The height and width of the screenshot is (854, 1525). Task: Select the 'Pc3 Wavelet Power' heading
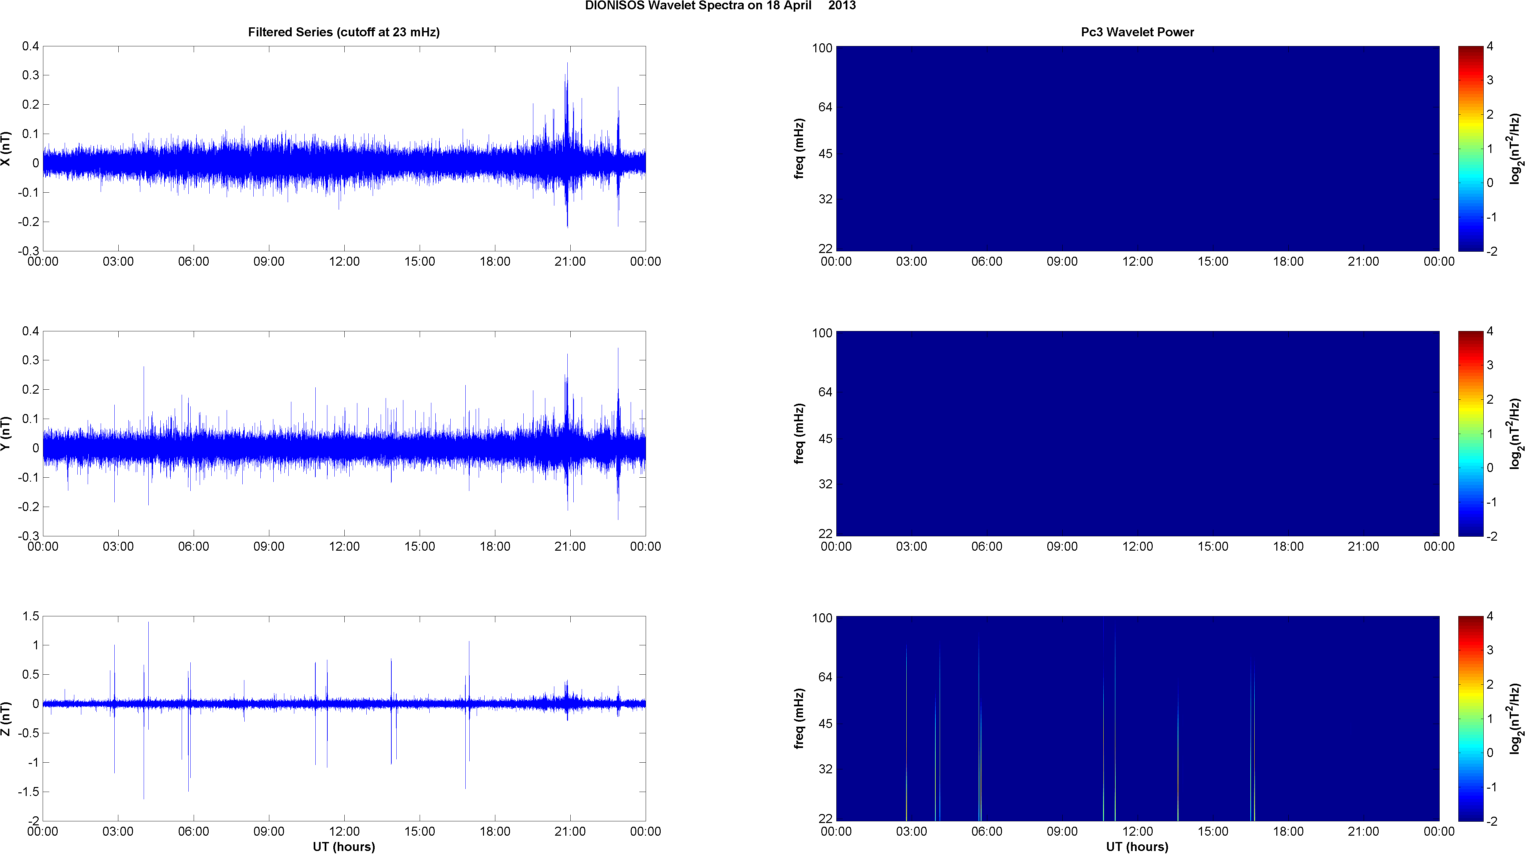point(1137,32)
